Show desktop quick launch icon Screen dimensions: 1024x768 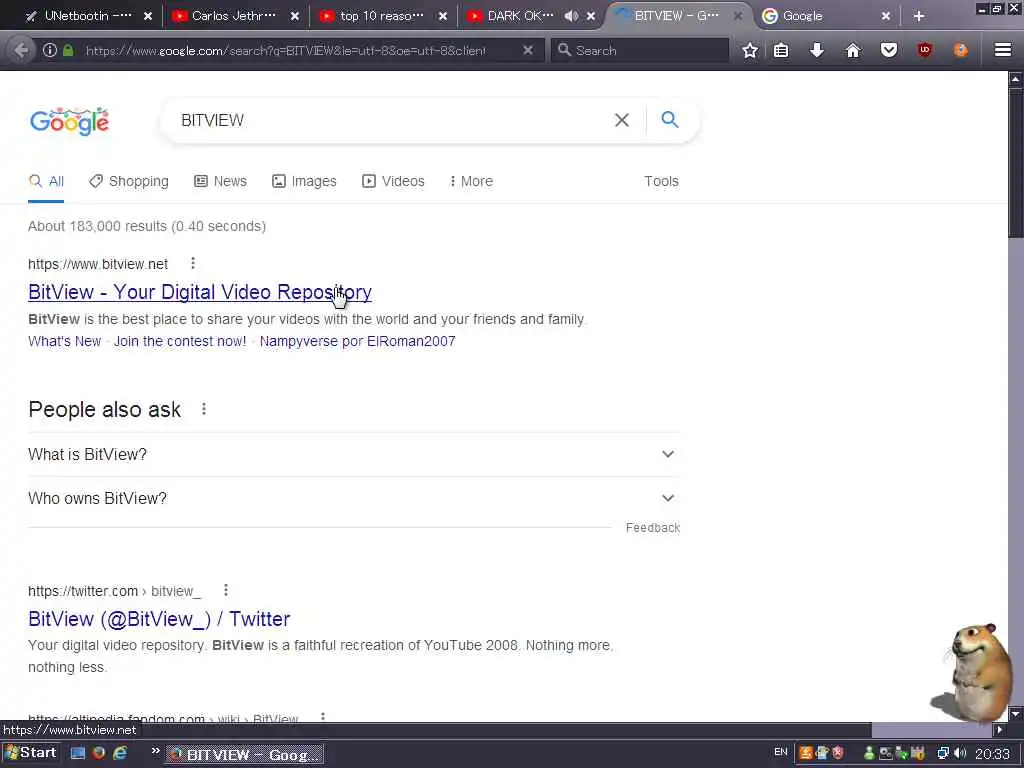78,753
